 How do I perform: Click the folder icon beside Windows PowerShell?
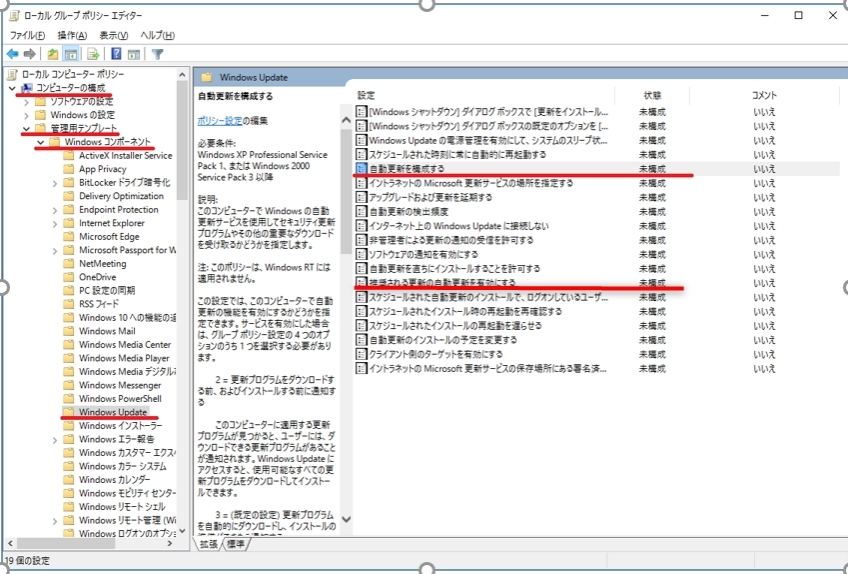(69, 399)
